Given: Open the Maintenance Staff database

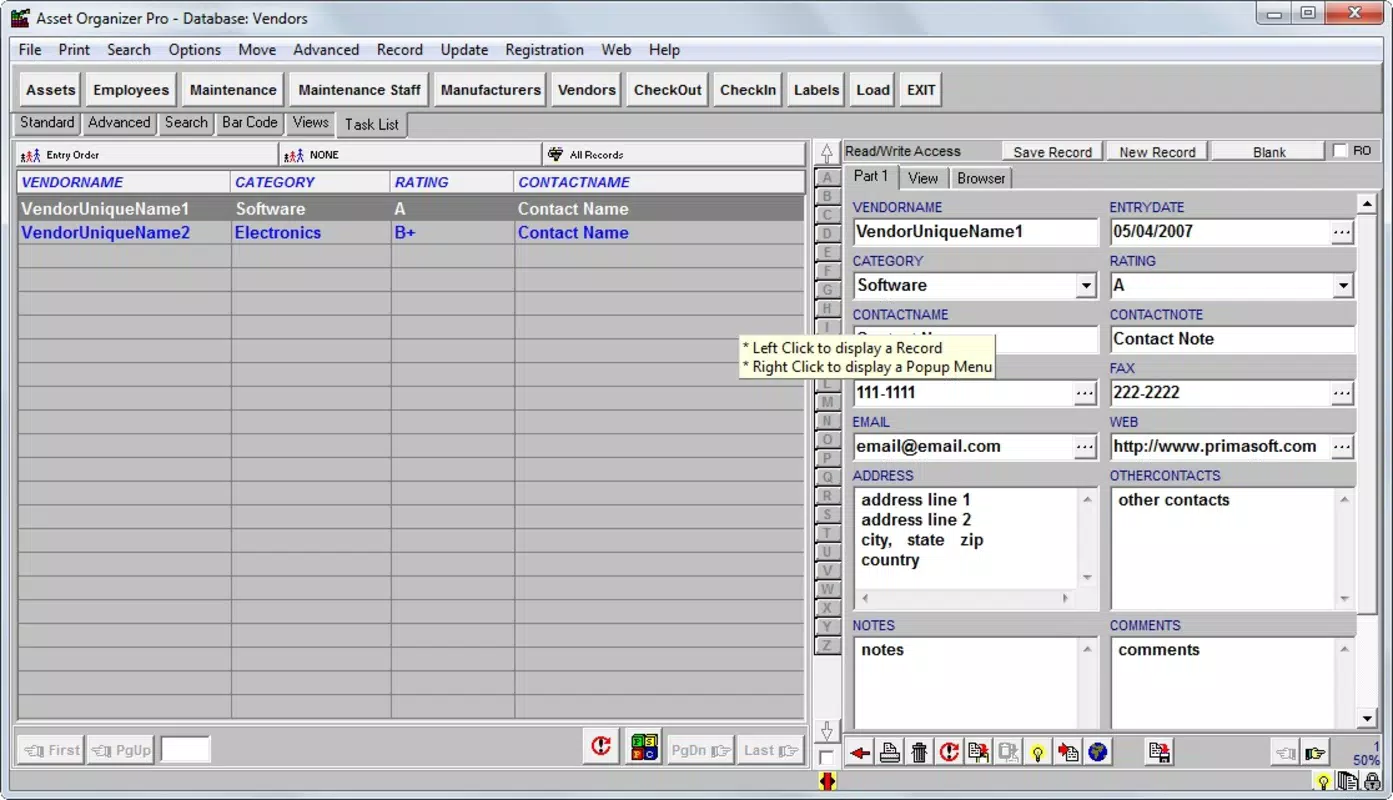Looking at the screenshot, I should (x=359, y=90).
